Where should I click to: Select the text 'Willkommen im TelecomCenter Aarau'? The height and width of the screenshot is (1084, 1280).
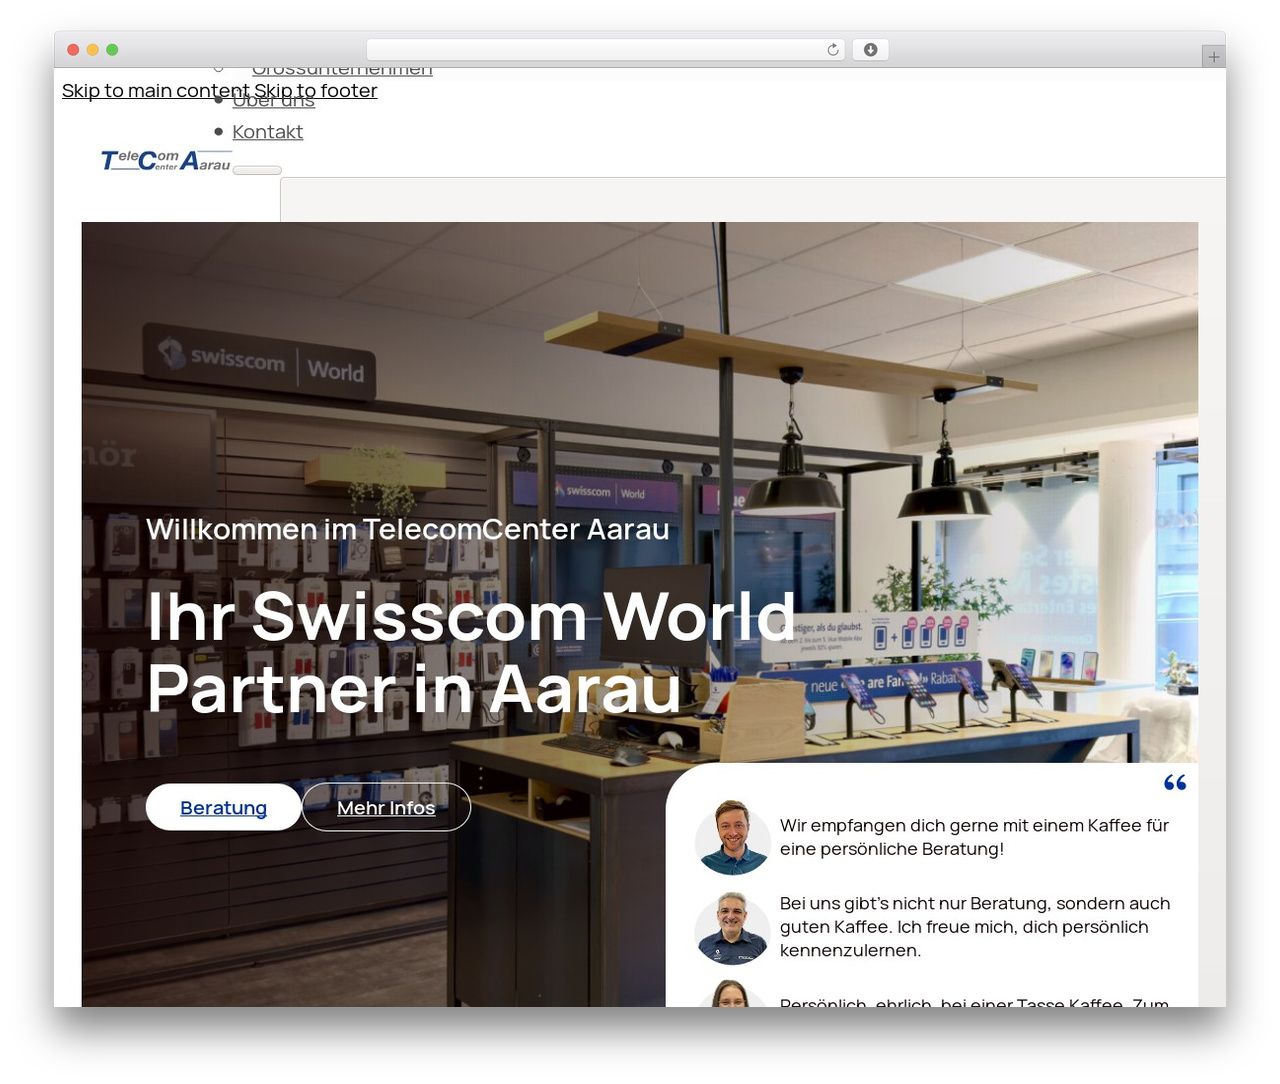click(x=408, y=529)
